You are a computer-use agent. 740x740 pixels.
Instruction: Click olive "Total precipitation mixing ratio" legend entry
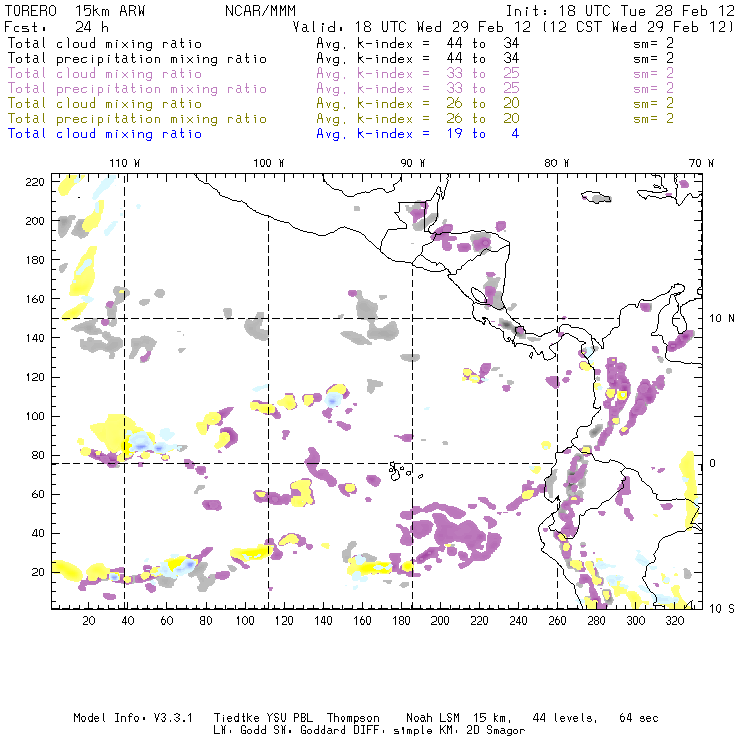pos(137,118)
